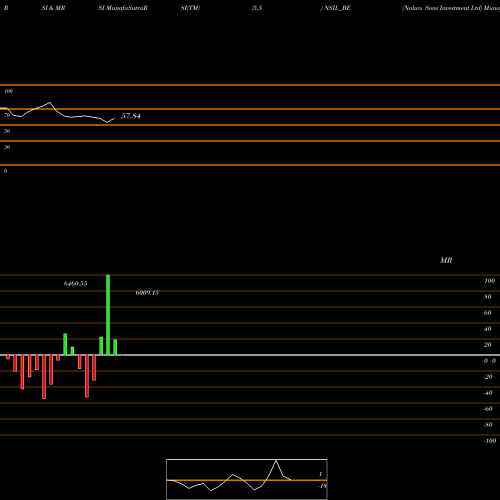Viewport: 500px width, 500px height.
Task: Click the NSIL_BE symbol text in header
Action: coord(337,8)
